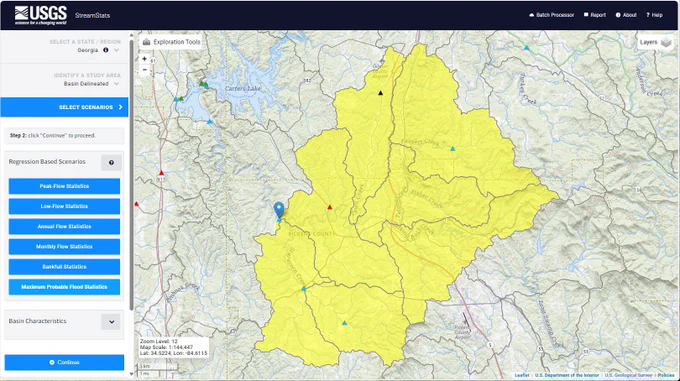Click the red triangle gage on highway 411
The image size is (680, 381).
pos(161,173)
